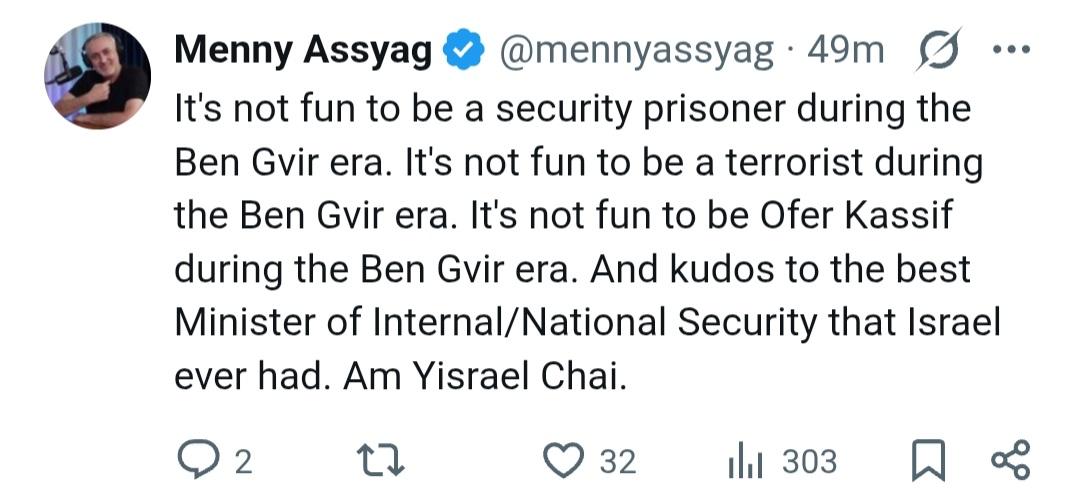Click the view count of 303
Screen dimensions: 1080x502
(809, 460)
